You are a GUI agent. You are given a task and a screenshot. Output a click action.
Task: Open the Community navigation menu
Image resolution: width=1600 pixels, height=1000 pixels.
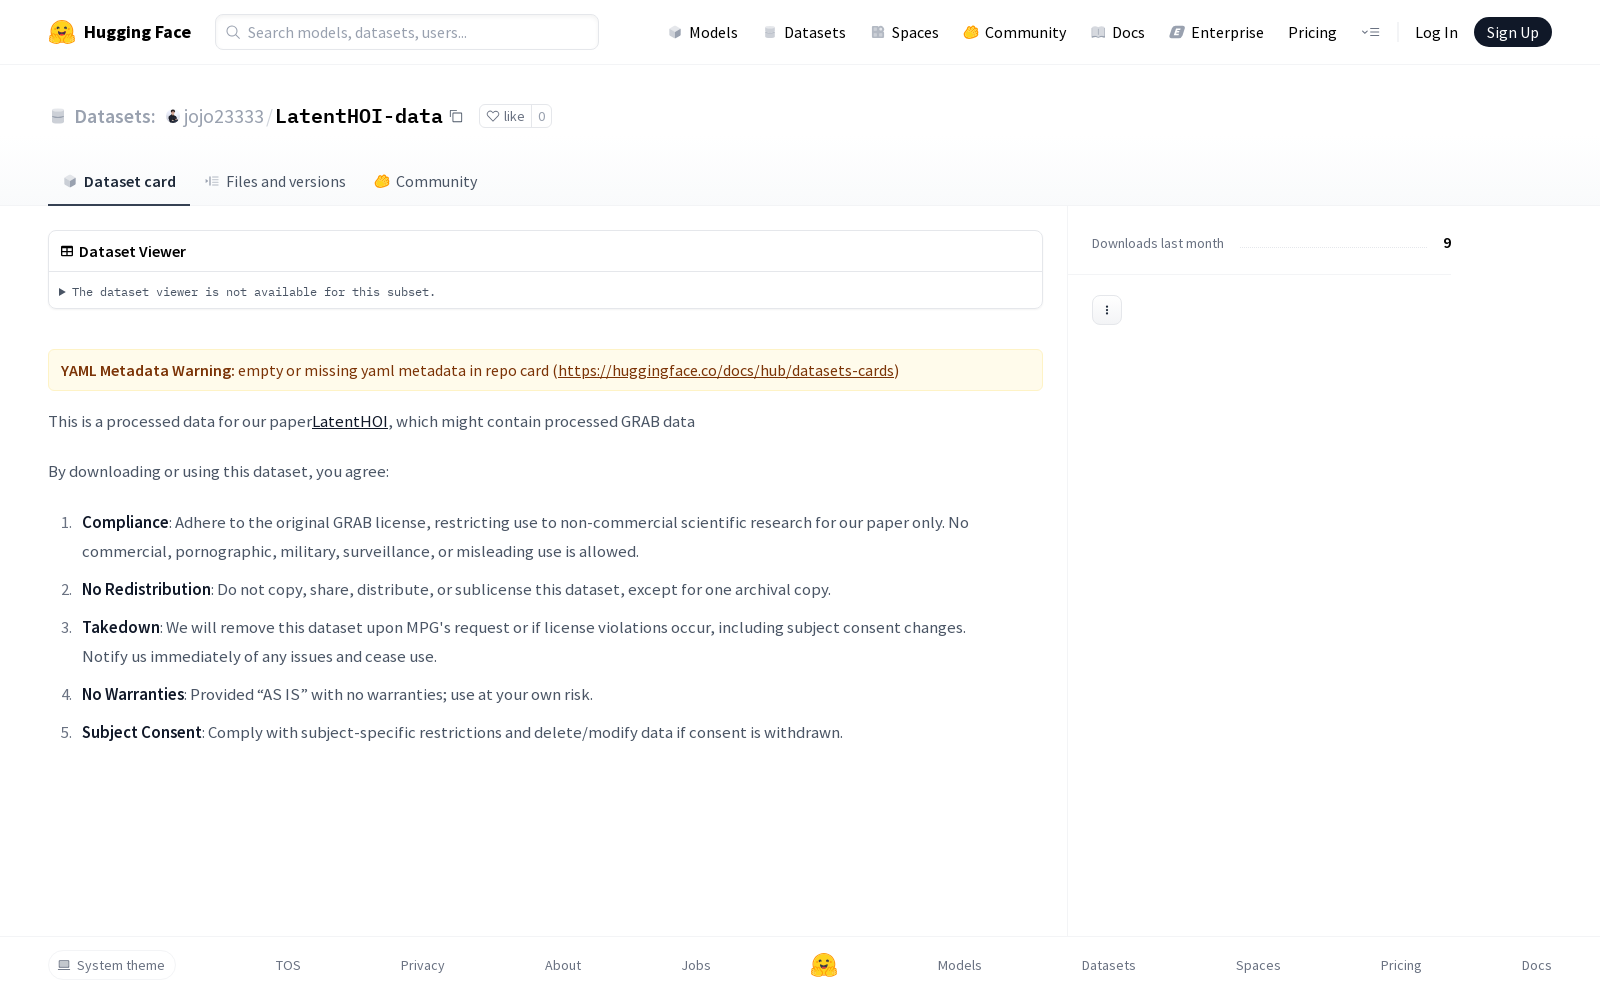point(1015,32)
